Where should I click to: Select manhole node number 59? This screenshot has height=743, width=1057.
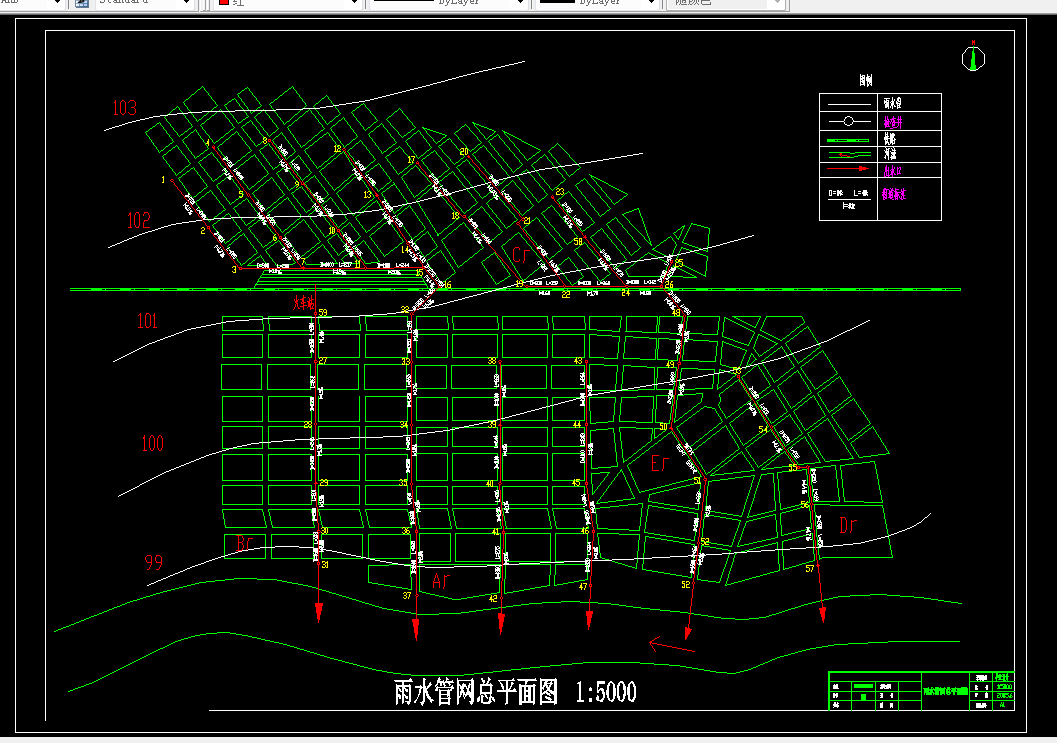click(323, 313)
